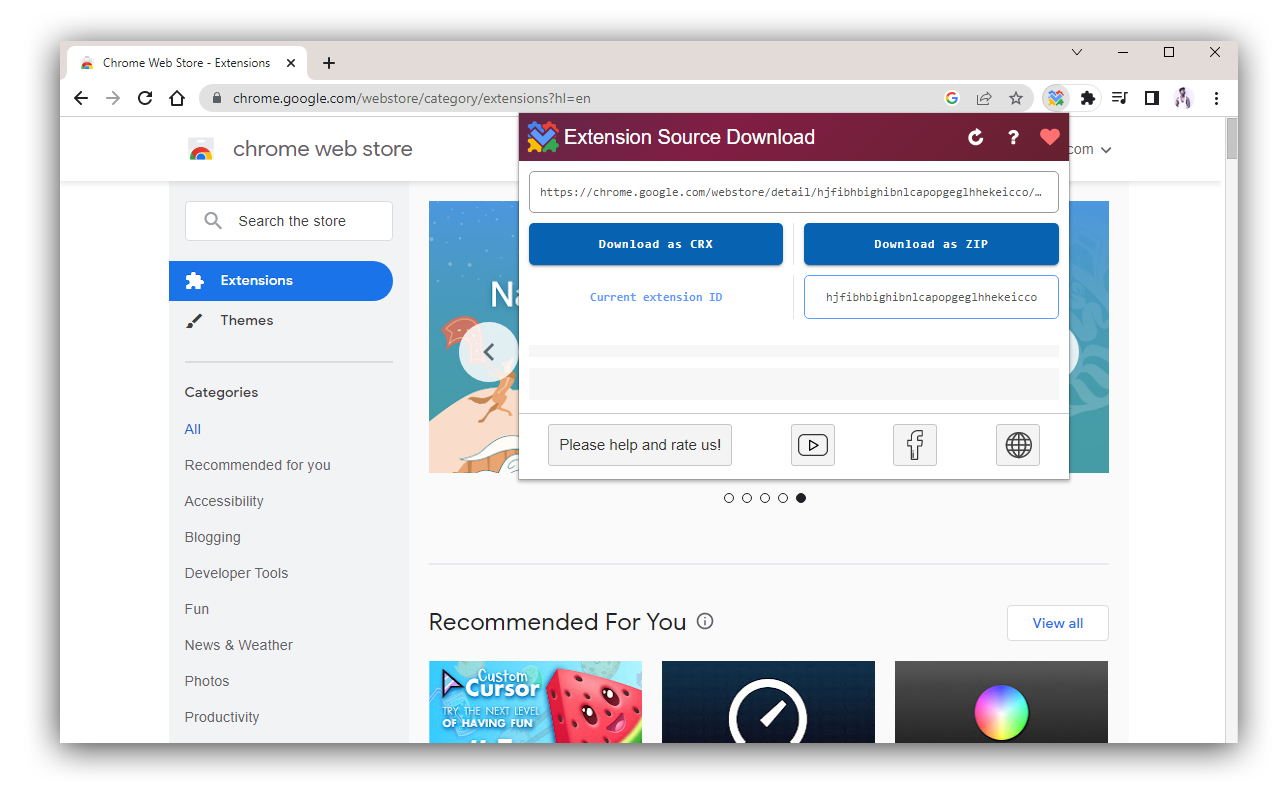The image size is (1280, 800).
Task: Select the Themes sidebar item
Action: pos(281,321)
